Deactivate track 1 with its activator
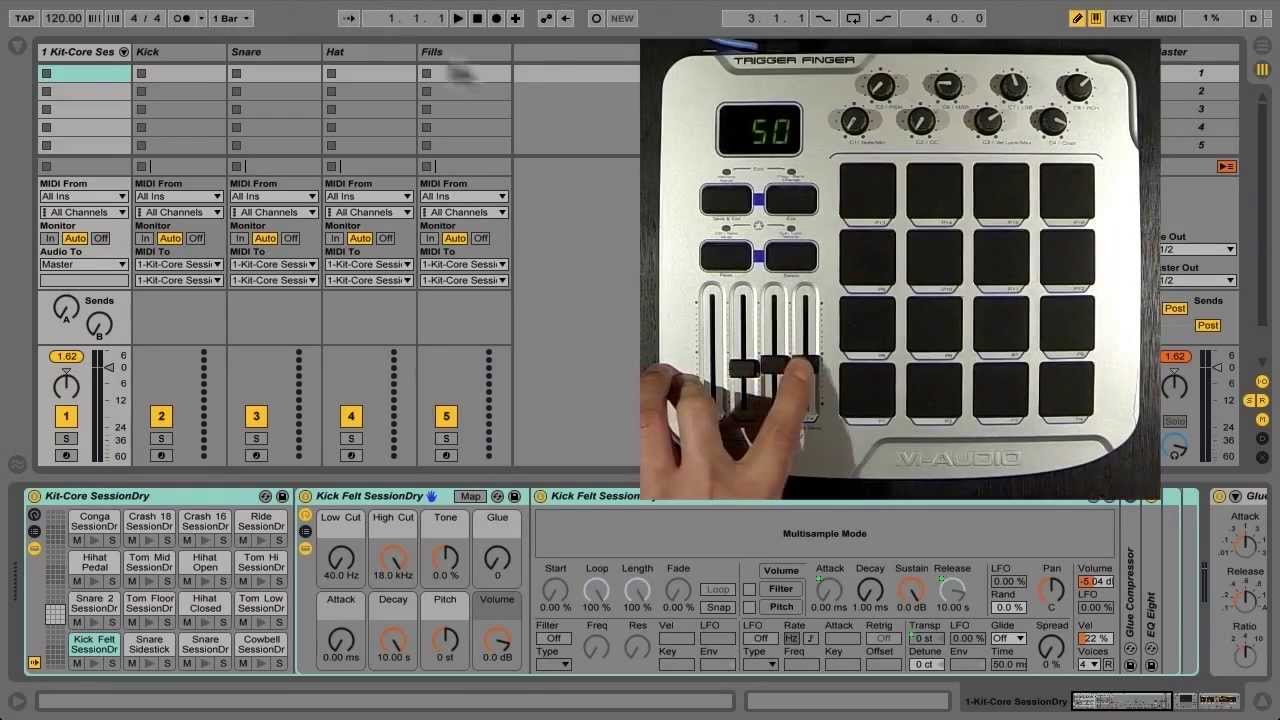Image resolution: width=1280 pixels, height=720 pixels. tap(66, 416)
